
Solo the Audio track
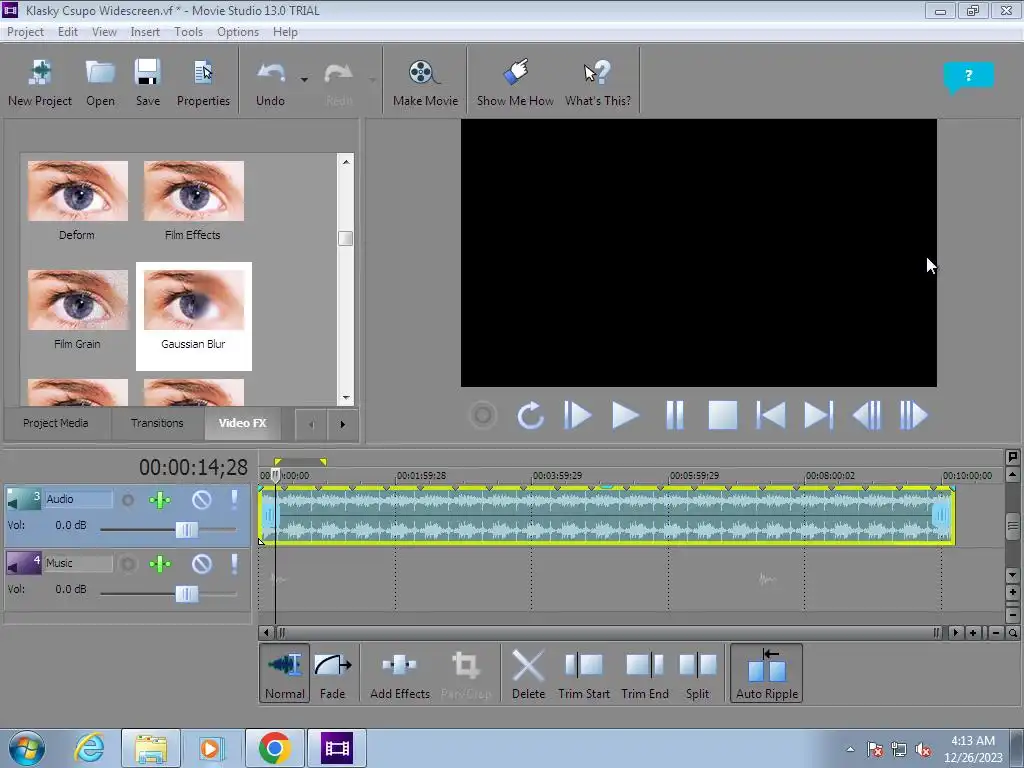tap(234, 500)
